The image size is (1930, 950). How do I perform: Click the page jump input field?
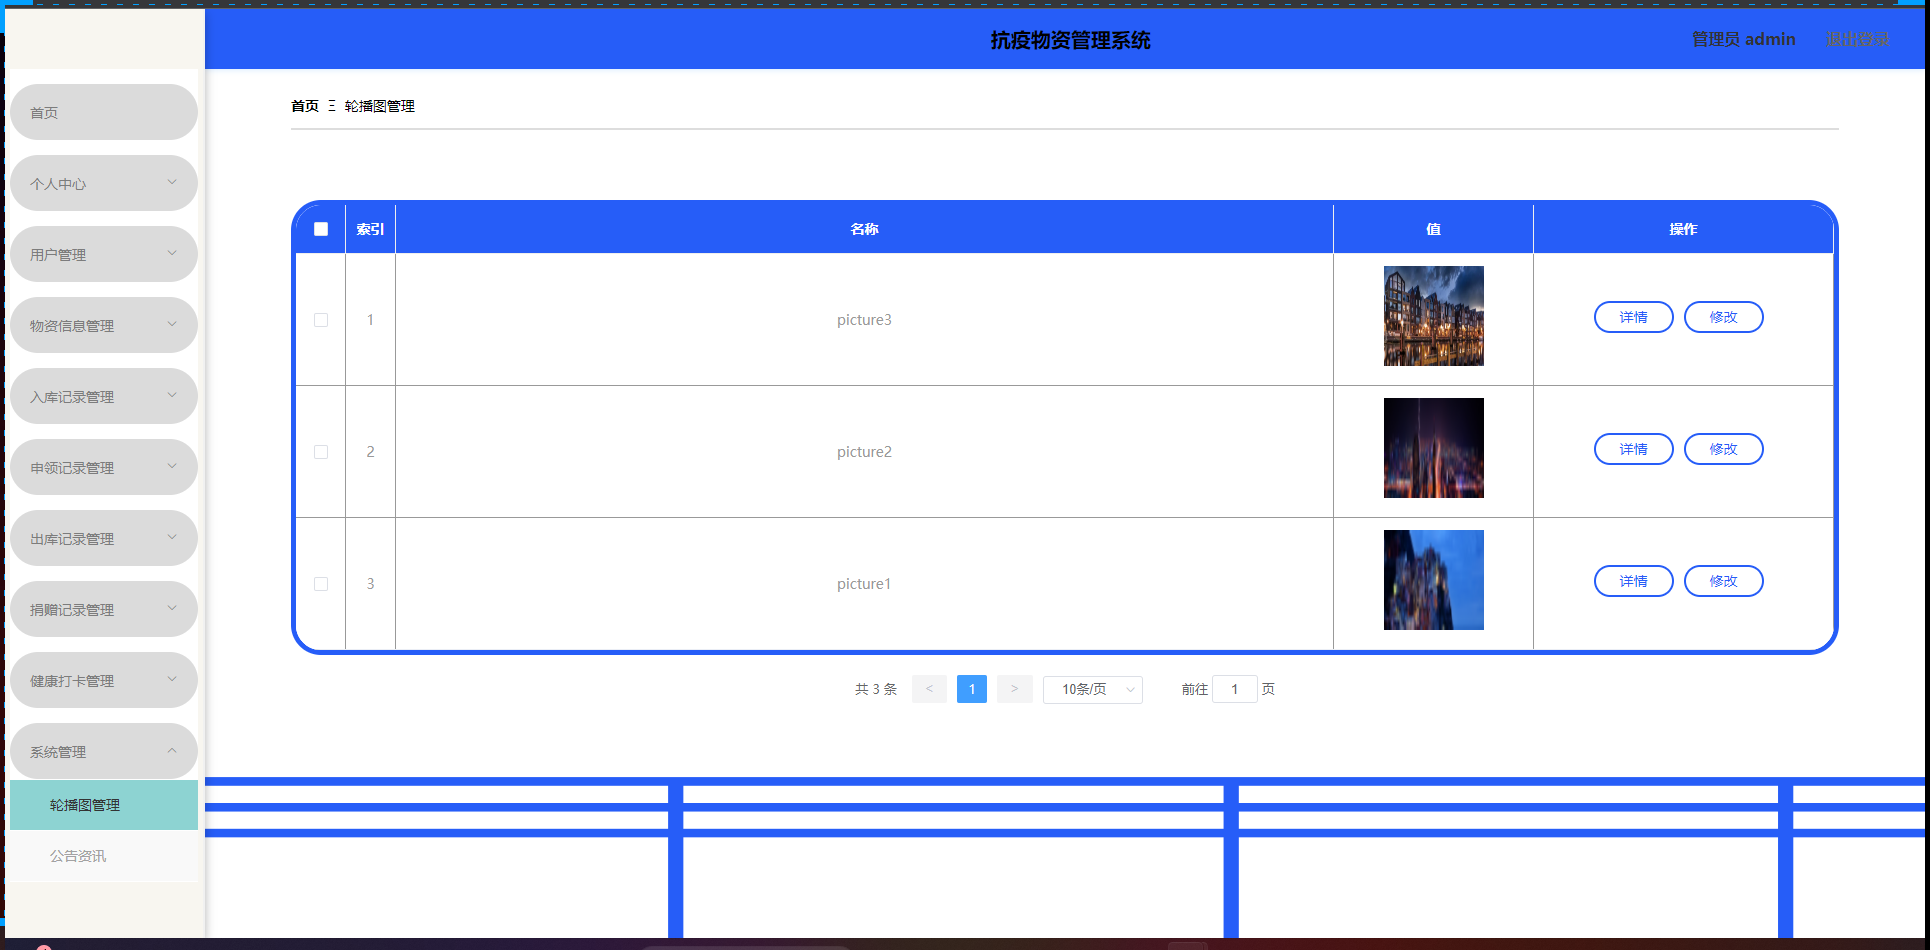[x=1234, y=689]
